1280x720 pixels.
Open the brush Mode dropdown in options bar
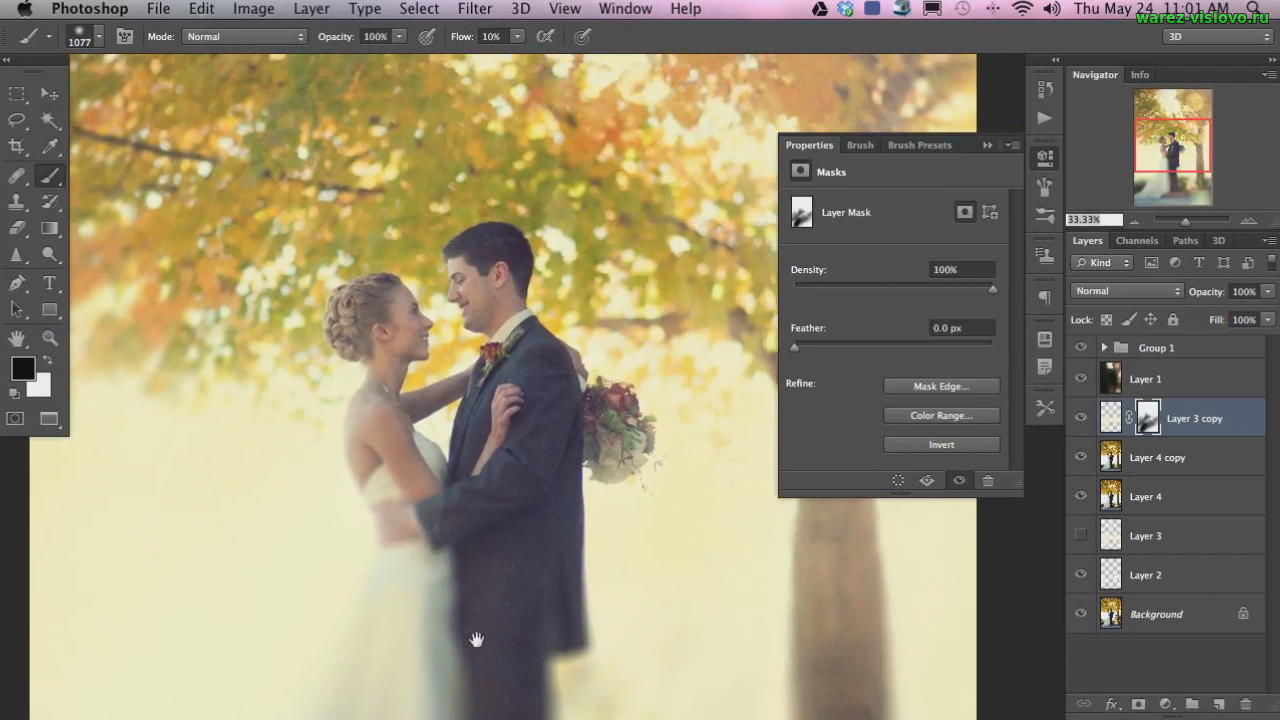click(244, 37)
